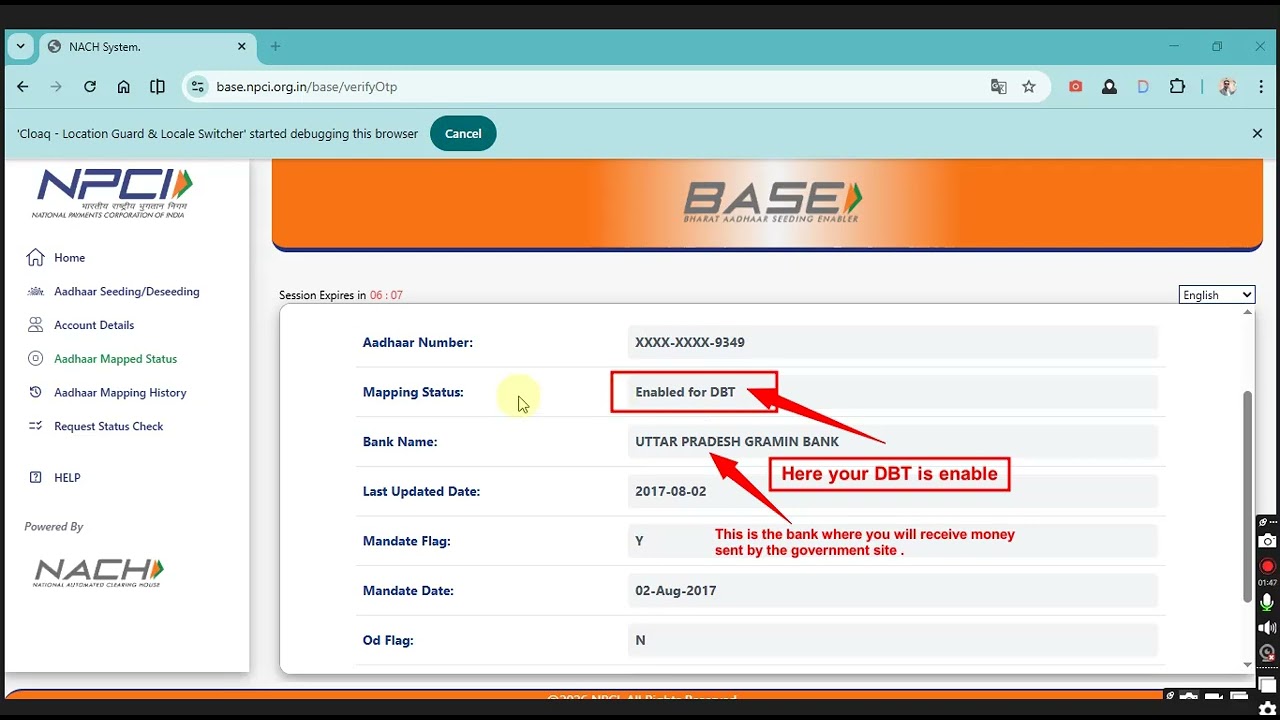Stop recording with the red button
This screenshot has width=1280, height=720.
pyautogui.click(x=1267, y=566)
